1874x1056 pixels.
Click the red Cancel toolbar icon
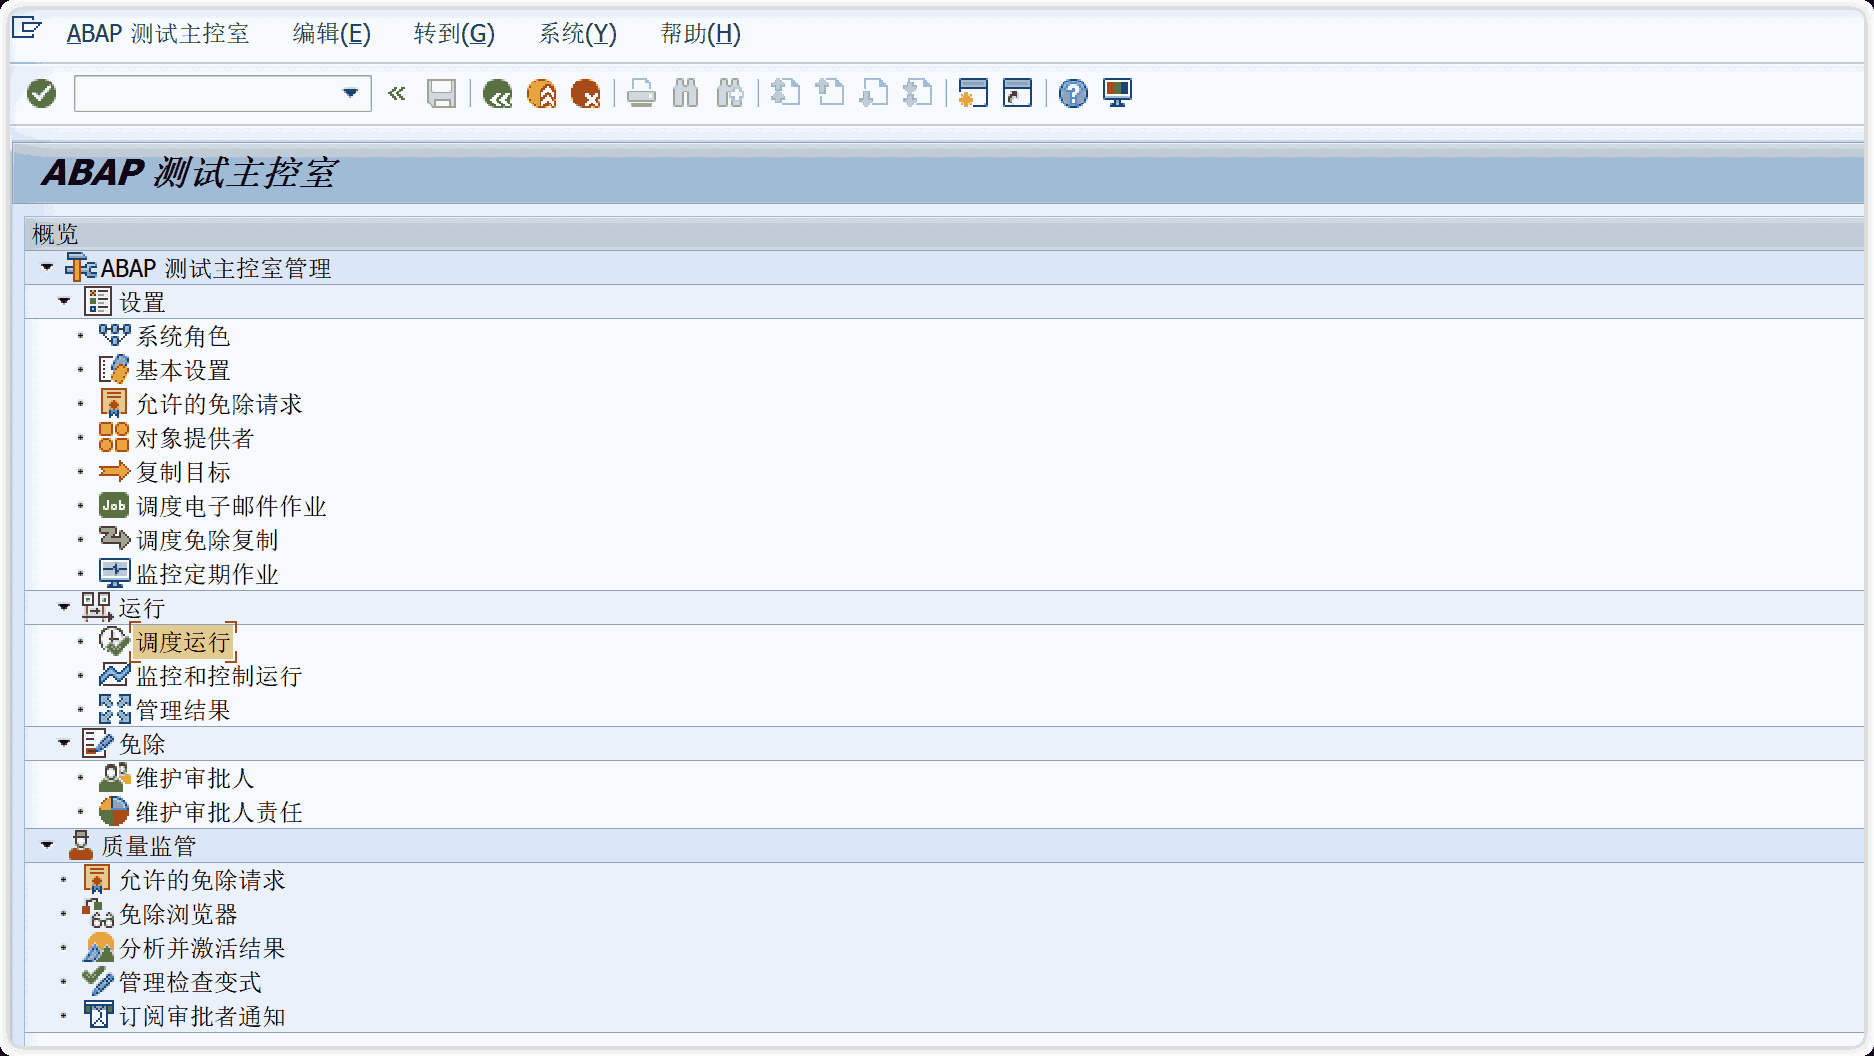pyautogui.click(x=585, y=94)
